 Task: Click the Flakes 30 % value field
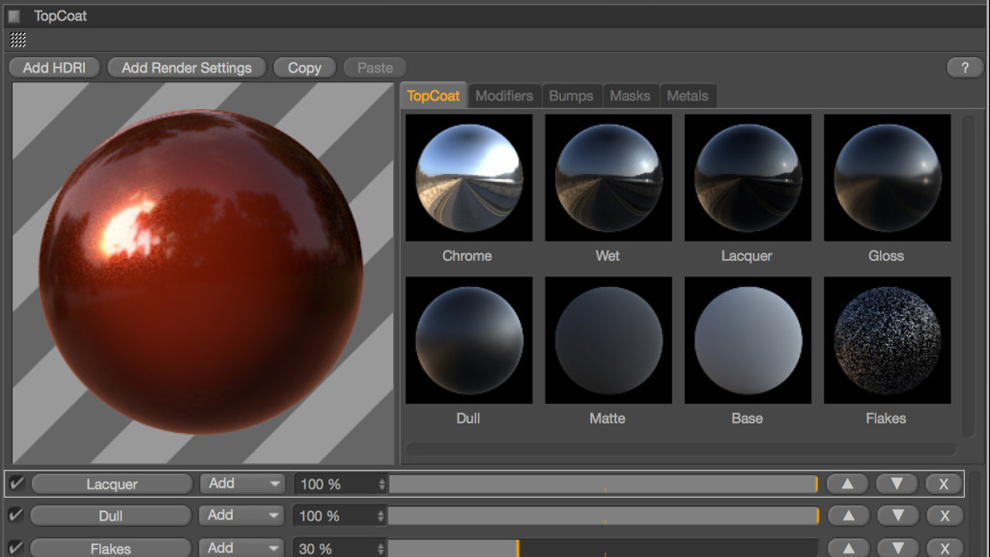pos(334,548)
